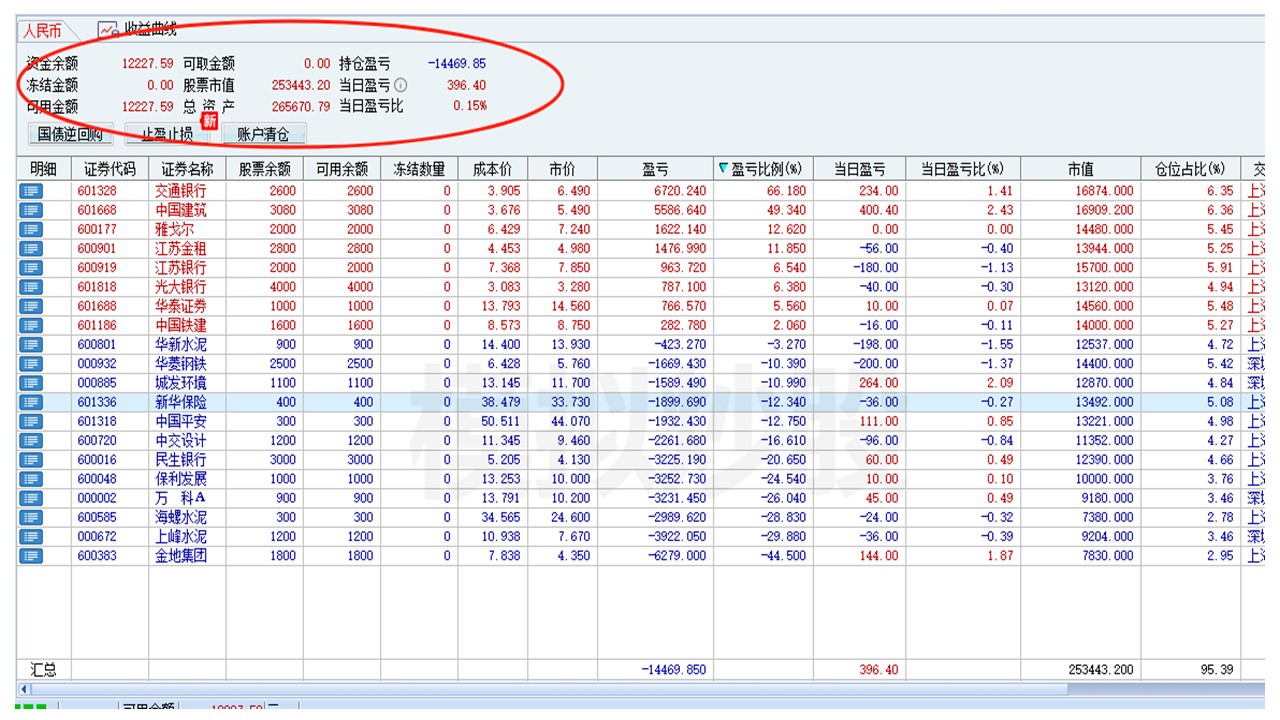The image size is (1280, 720).
Task: Click the 可用余额 column header
Action: click(x=342, y=169)
